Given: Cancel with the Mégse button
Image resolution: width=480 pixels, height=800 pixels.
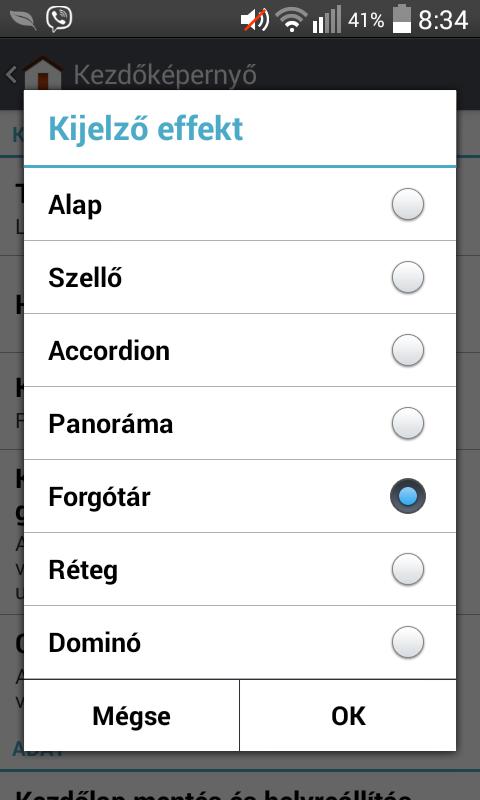Looking at the screenshot, I should pos(132,715).
